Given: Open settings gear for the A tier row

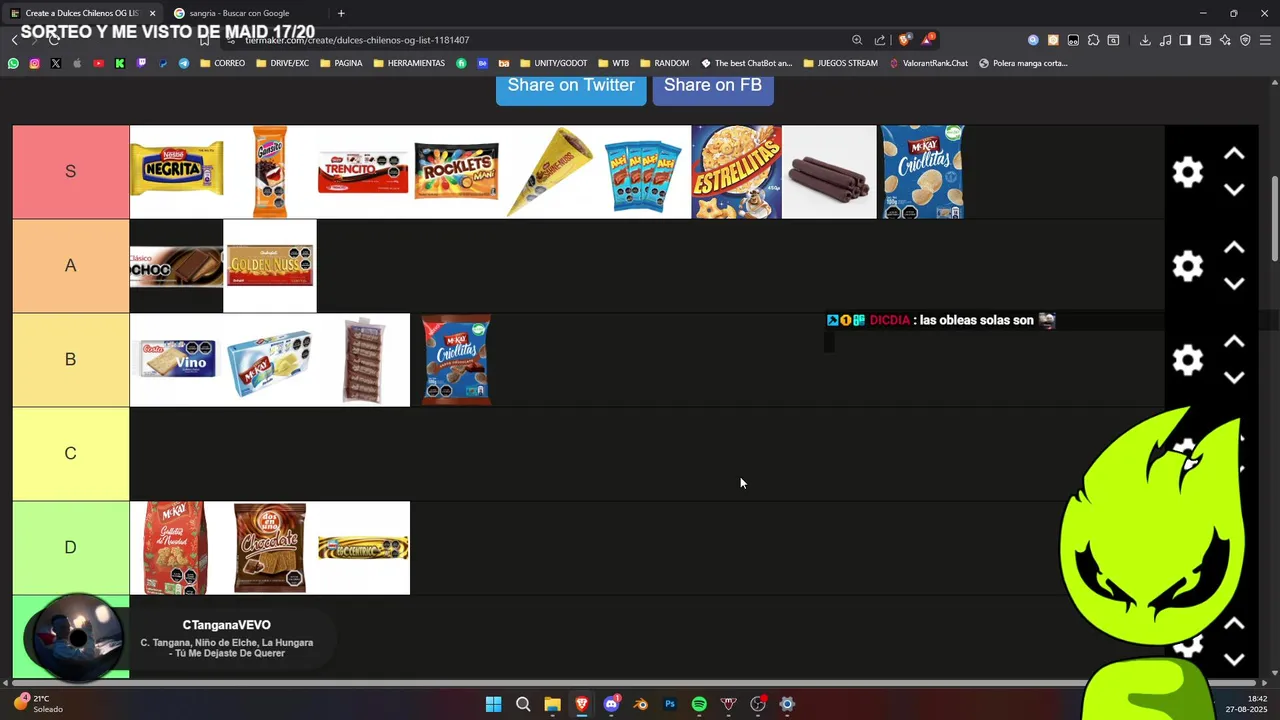Looking at the screenshot, I should pos(1187,266).
